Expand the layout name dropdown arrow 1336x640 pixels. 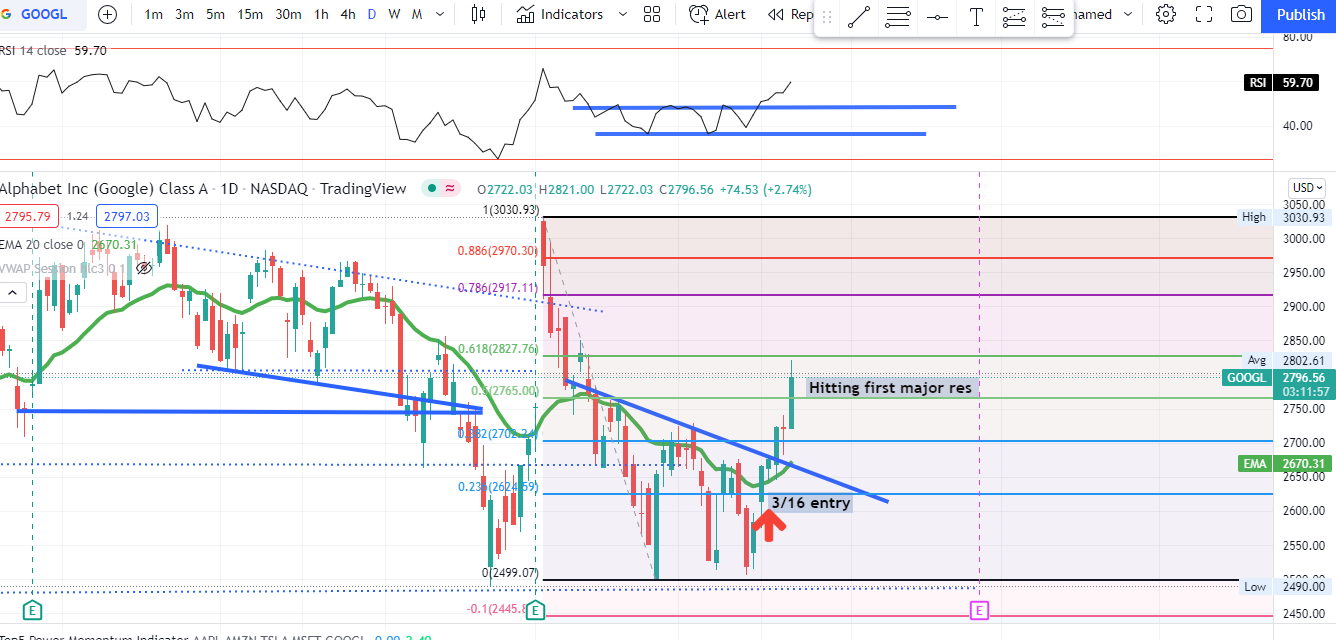(1128, 14)
